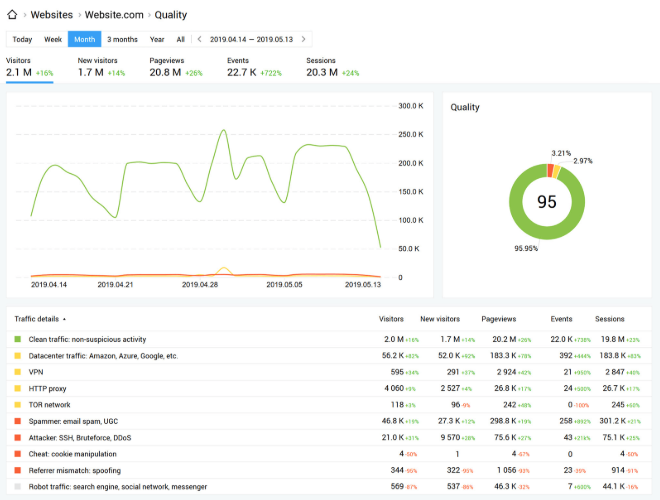Click yellow swatch beside HTTP proxy
The width and height of the screenshot is (660, 500).
(x=18, y=388)
